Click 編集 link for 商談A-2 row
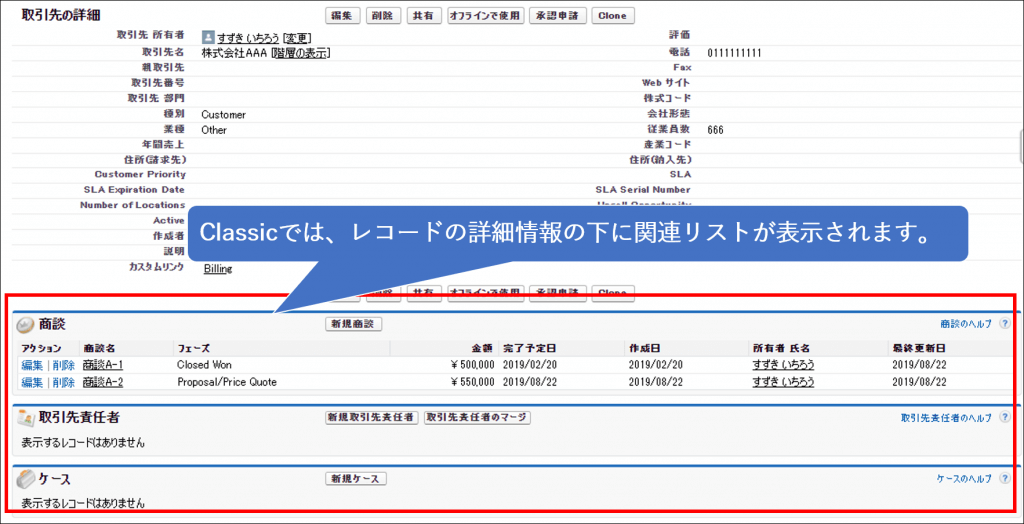This screenshot has height=524, width=1024. 32,382
